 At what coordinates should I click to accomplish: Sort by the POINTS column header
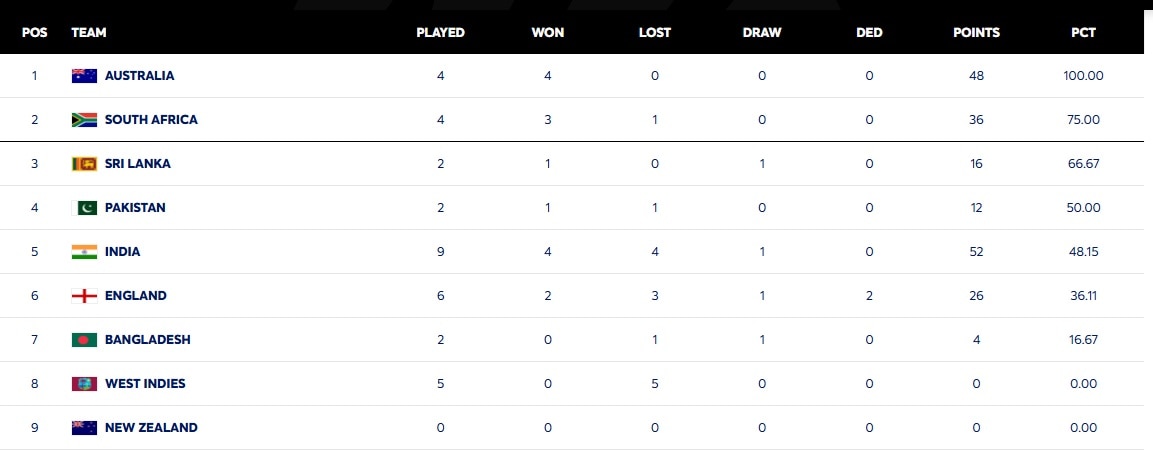(x=976, y=32)
